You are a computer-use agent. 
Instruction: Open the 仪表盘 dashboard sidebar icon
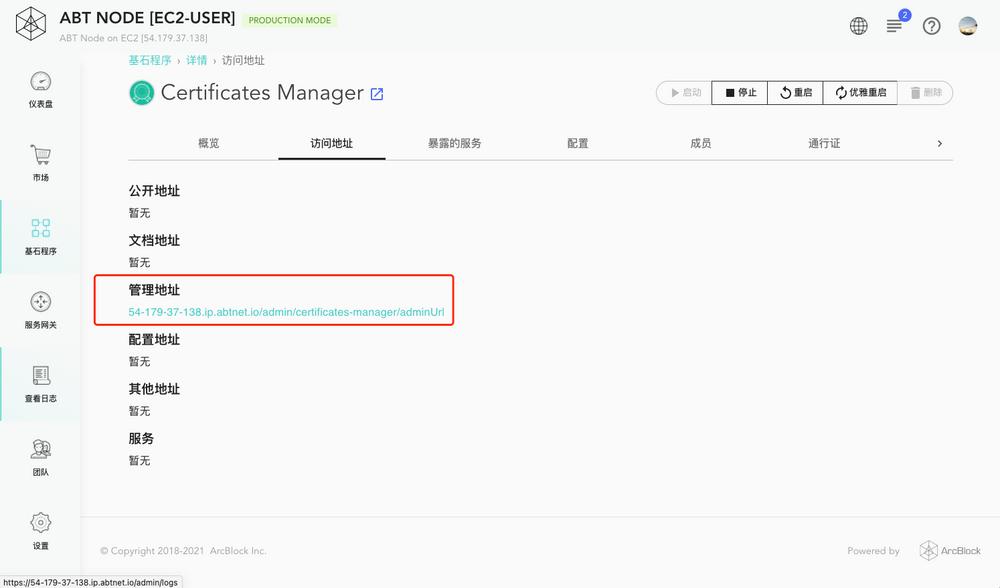tap(41, 82)
